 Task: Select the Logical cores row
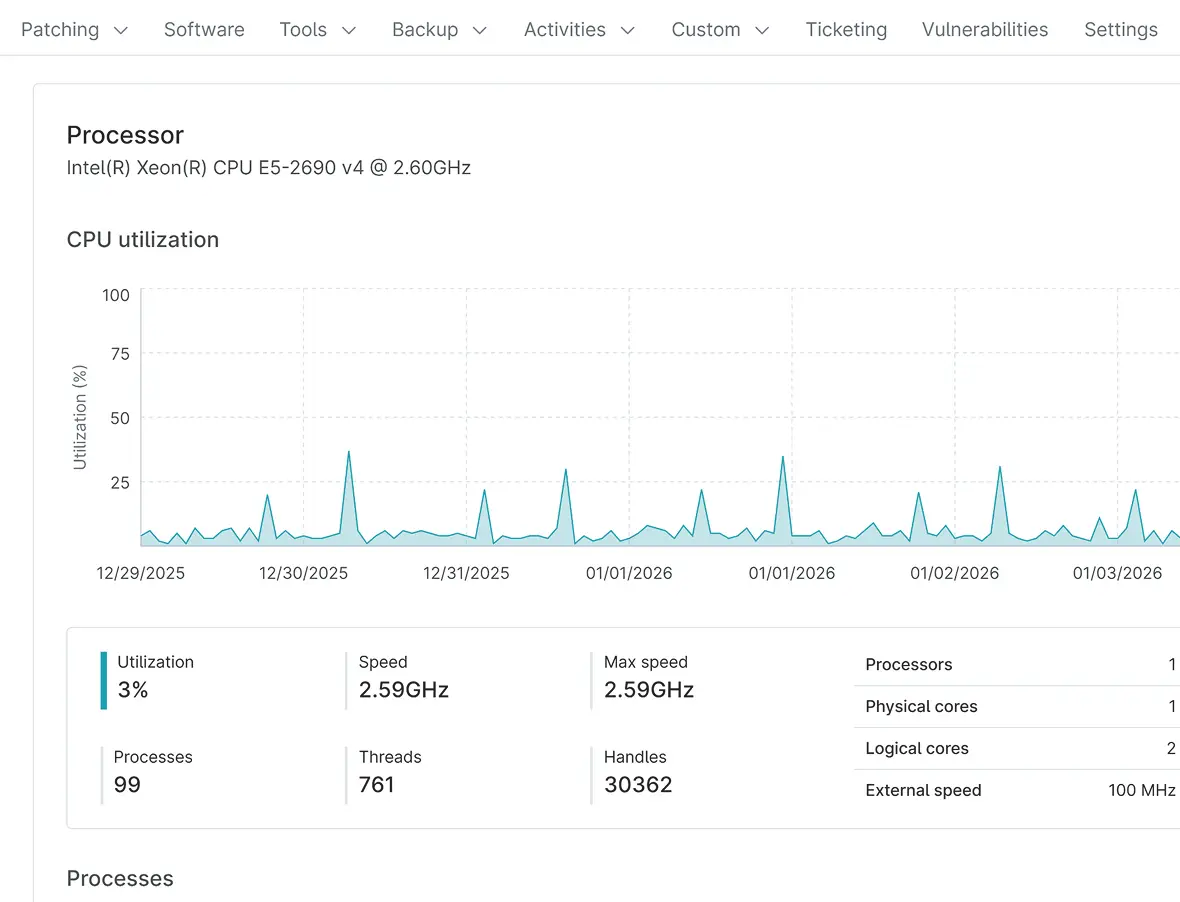(1017, 749)
